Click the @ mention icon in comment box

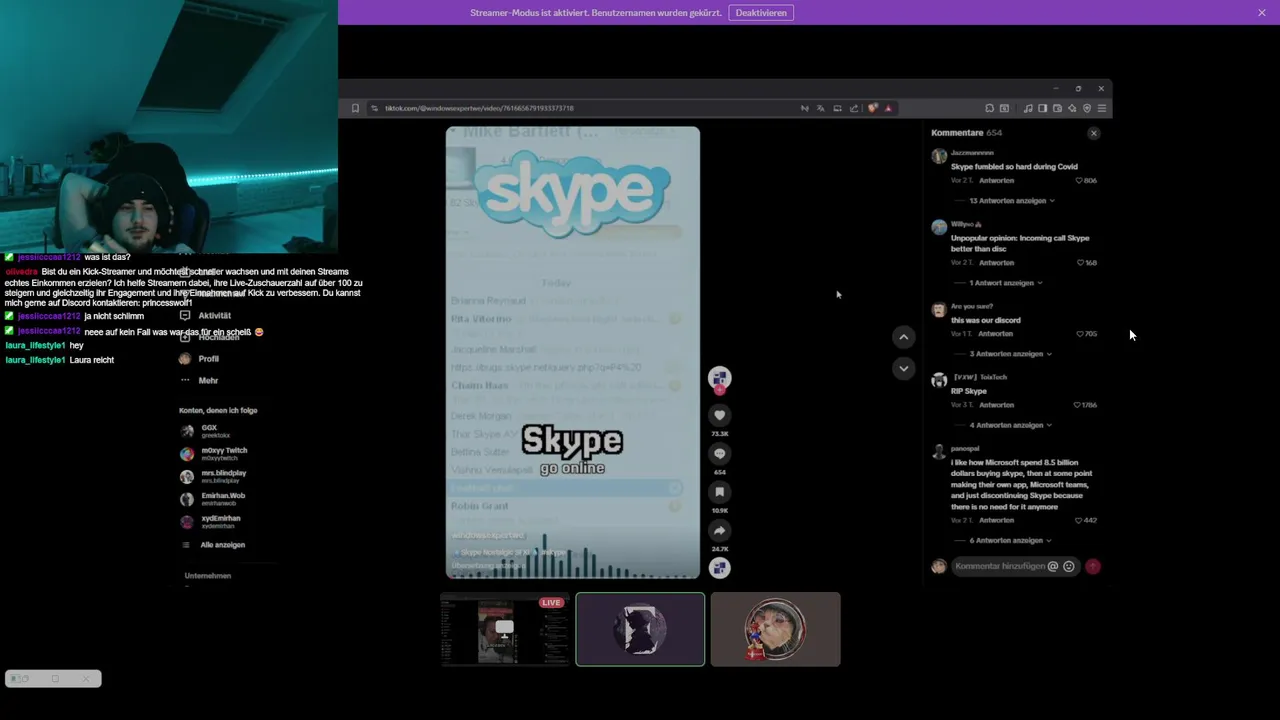click(1052, 566)
